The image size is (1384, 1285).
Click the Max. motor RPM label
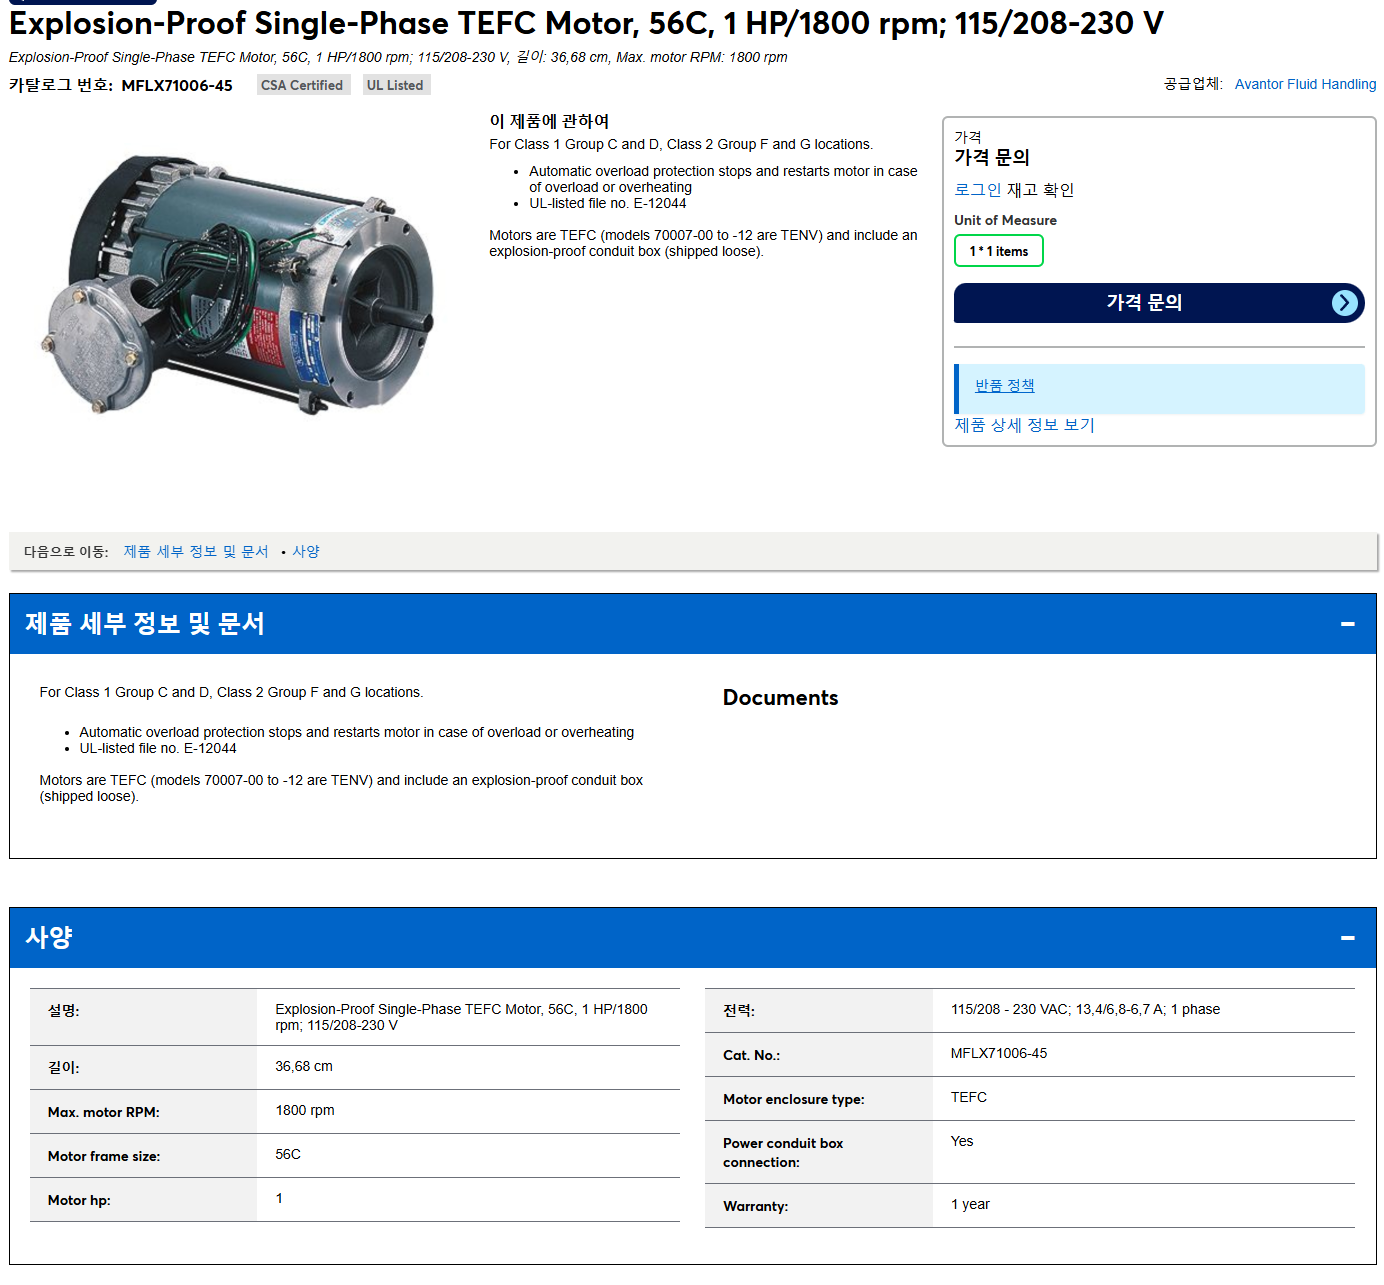pos(104,1113)
